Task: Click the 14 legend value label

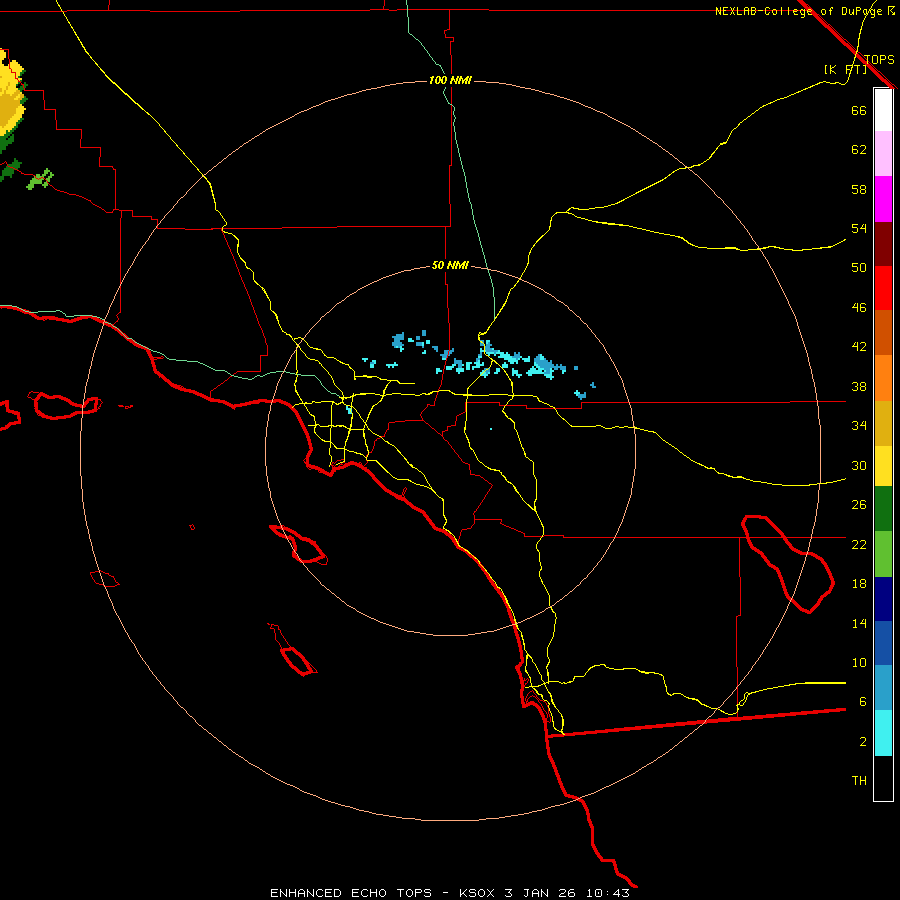Action: point(859,623)
